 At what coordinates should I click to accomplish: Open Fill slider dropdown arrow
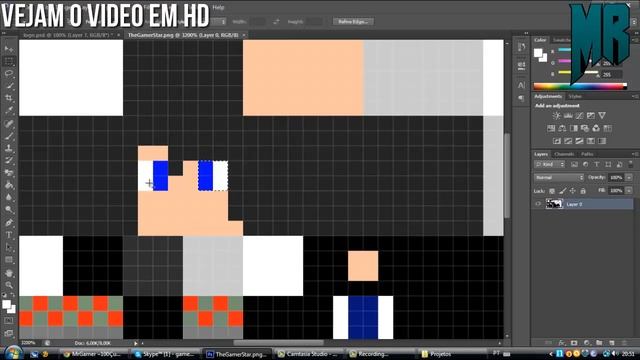click(x=629, y=191)
